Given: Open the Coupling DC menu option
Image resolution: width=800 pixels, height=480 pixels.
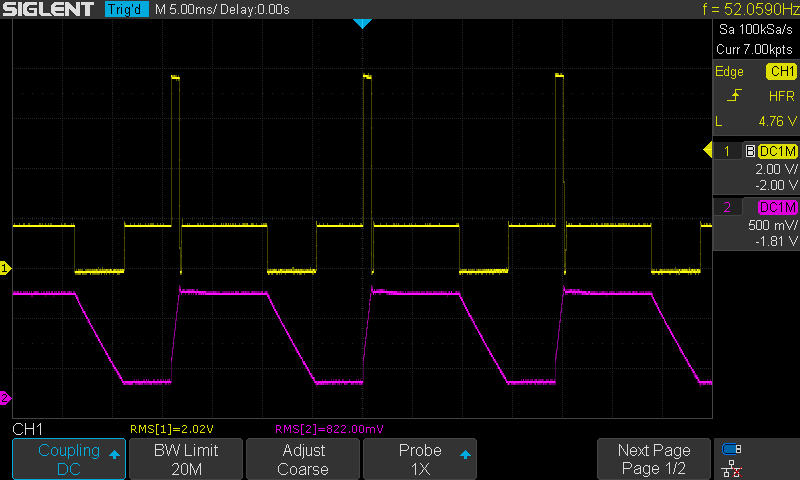Looking at the screenshot, I should tap(69, 459).
